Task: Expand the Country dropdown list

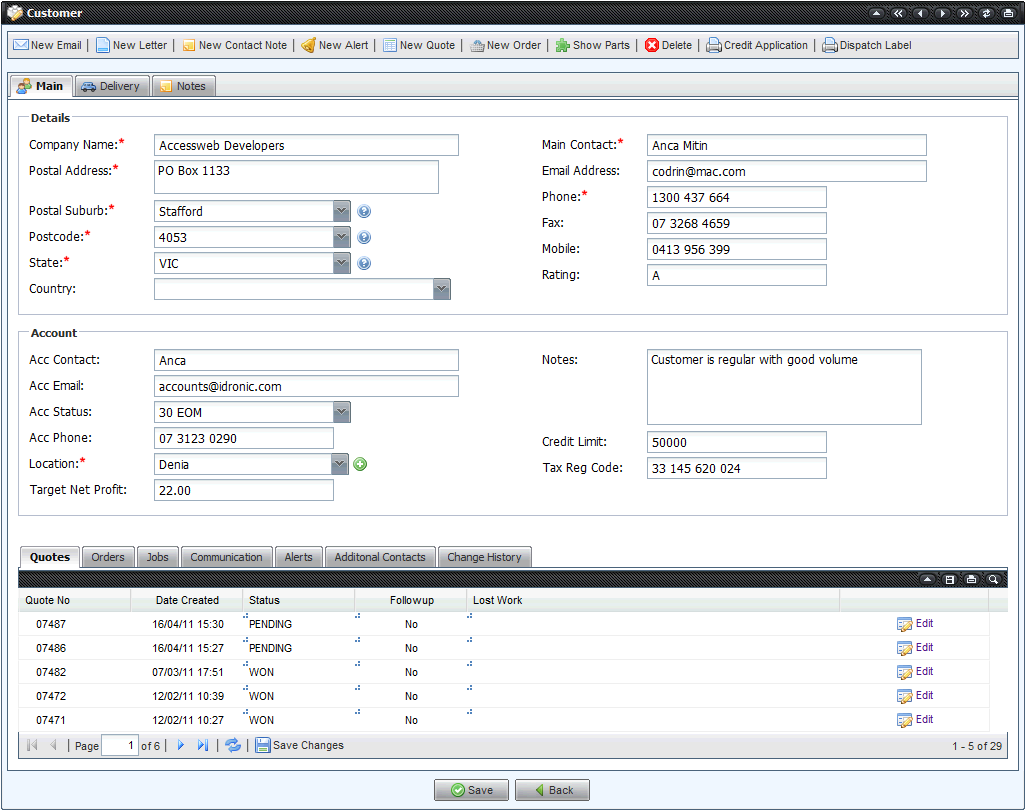Action: tap(442, 289)
